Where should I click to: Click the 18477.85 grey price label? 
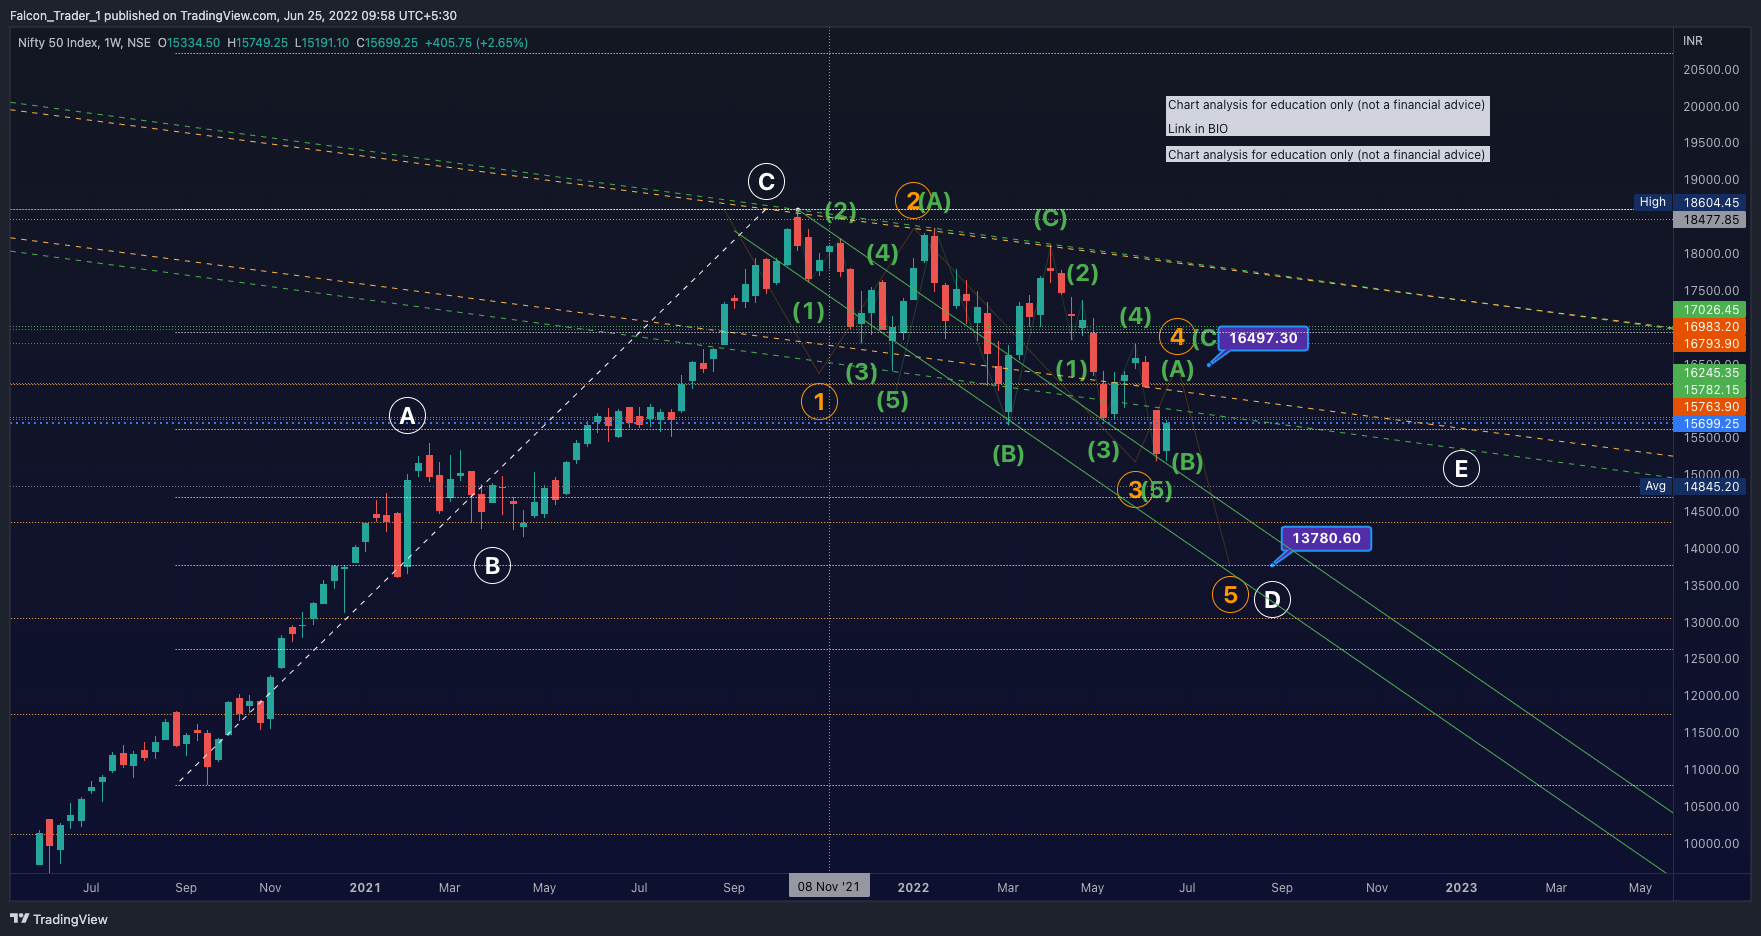click(1710, 219)
